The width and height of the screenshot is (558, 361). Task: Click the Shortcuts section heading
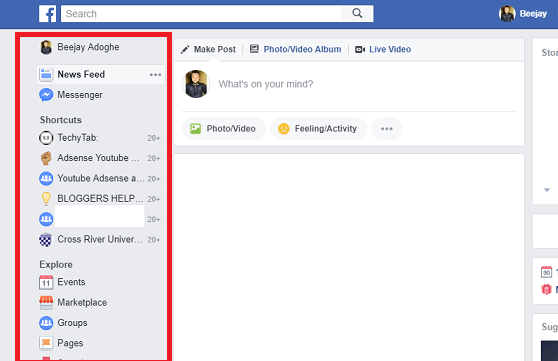(60, 120)
